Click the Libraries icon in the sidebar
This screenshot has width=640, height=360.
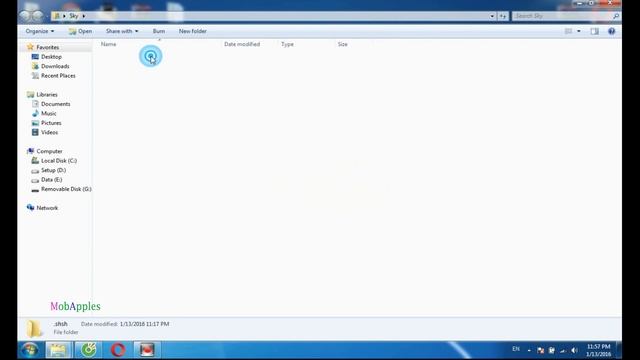tap(30, 95)
